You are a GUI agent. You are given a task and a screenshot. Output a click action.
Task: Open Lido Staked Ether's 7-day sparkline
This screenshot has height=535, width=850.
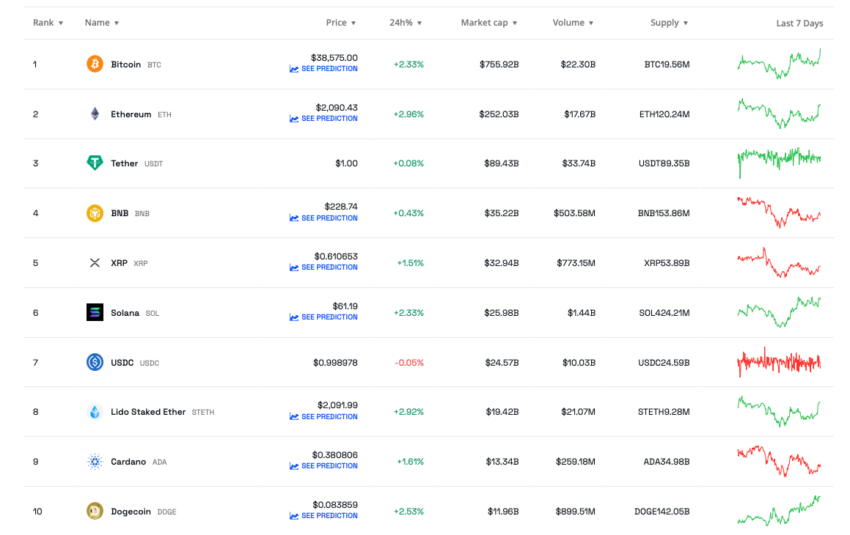pyautogui.click(x=779, y=411)
